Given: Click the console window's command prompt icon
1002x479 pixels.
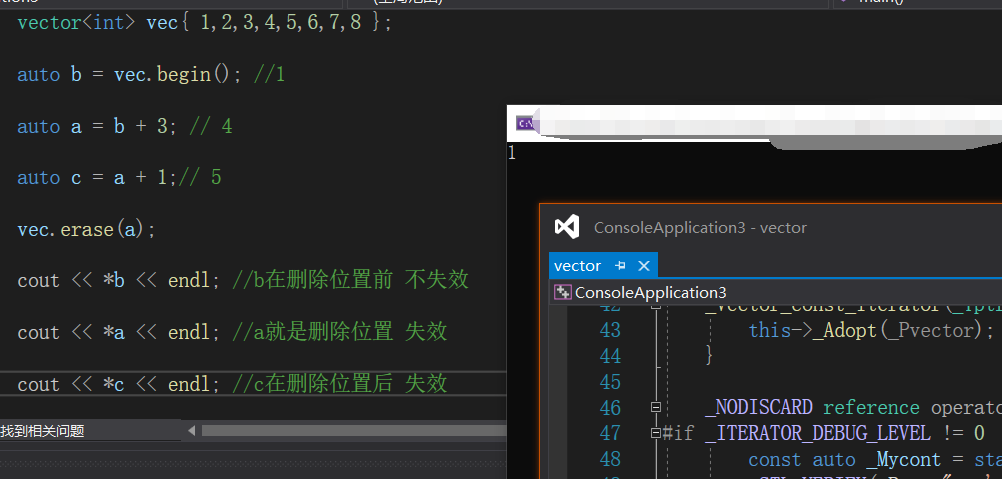Looking at the screenshot, I should [x=525, y=124].
